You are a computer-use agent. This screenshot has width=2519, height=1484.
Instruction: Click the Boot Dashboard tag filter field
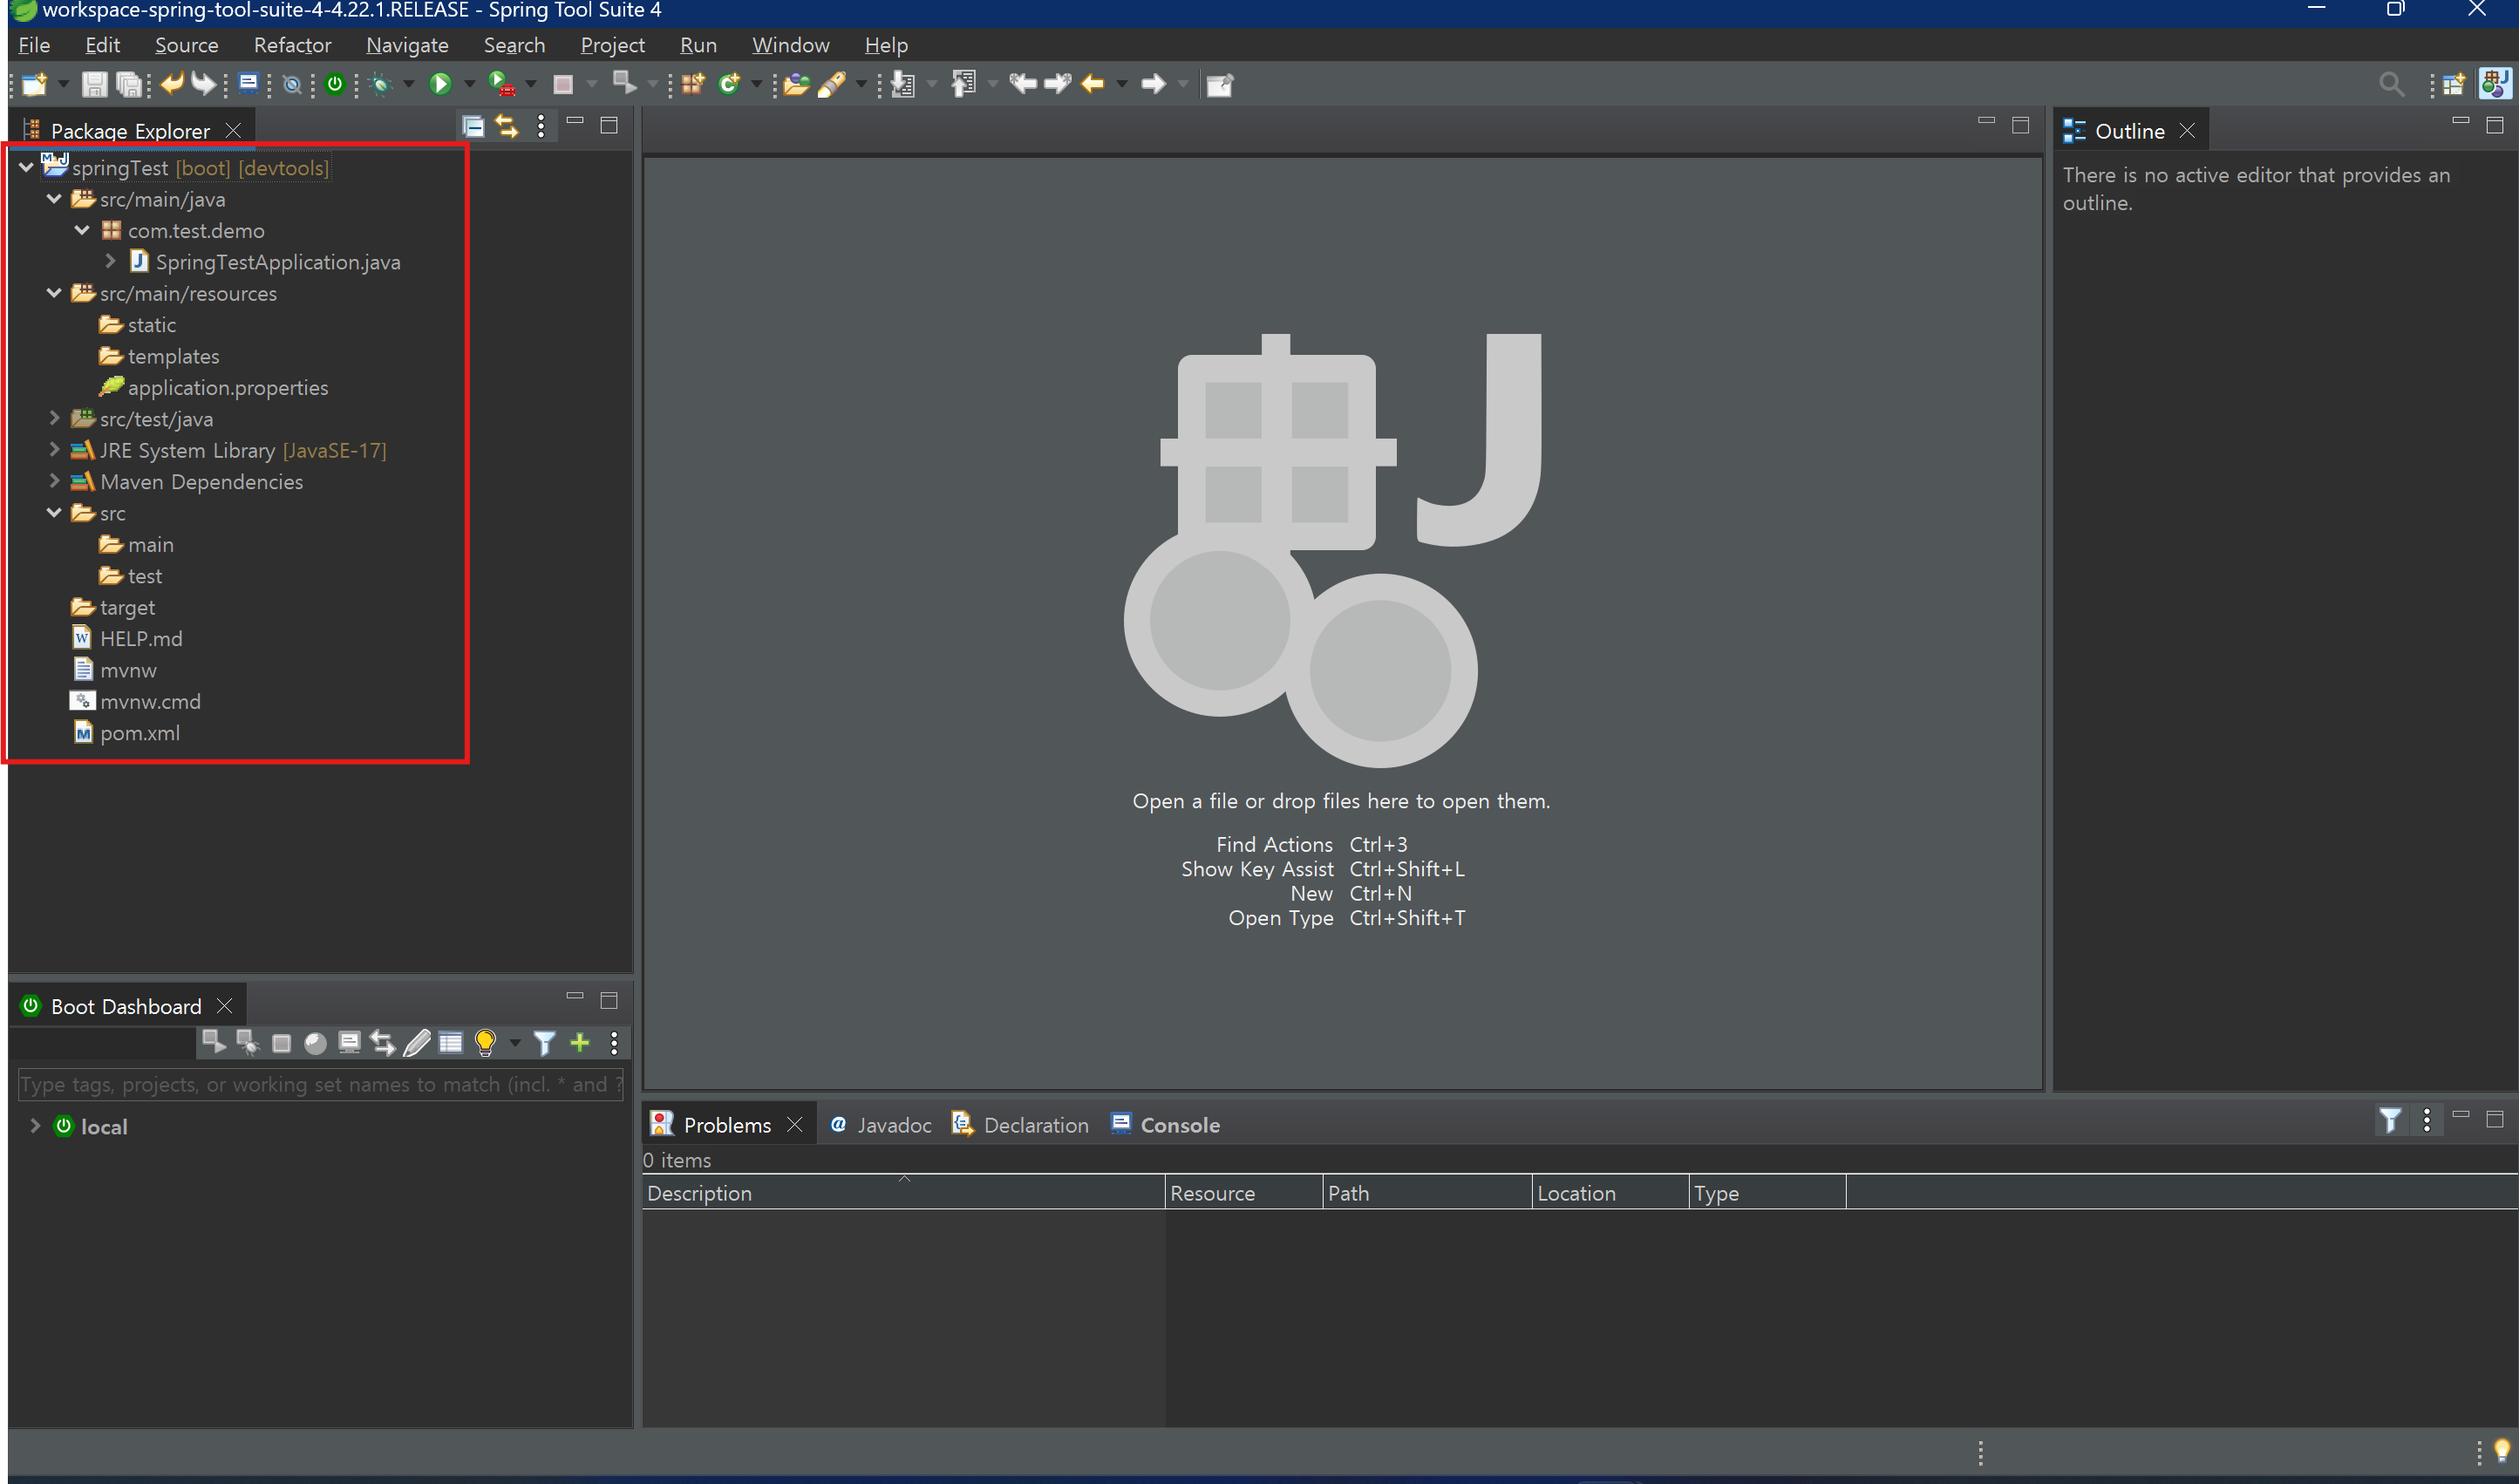[320, 1084]
